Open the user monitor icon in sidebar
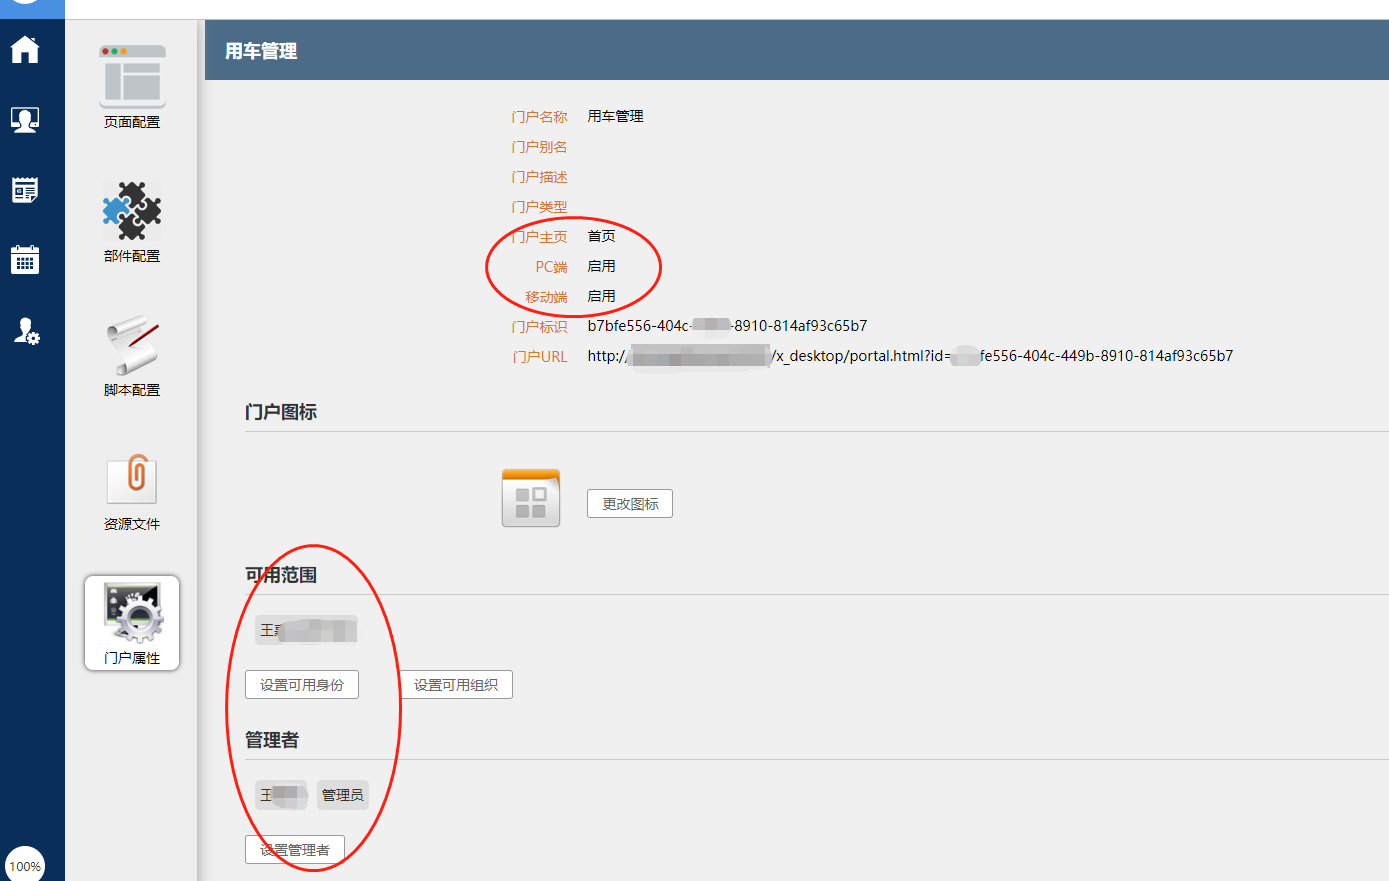 (25, 120)
